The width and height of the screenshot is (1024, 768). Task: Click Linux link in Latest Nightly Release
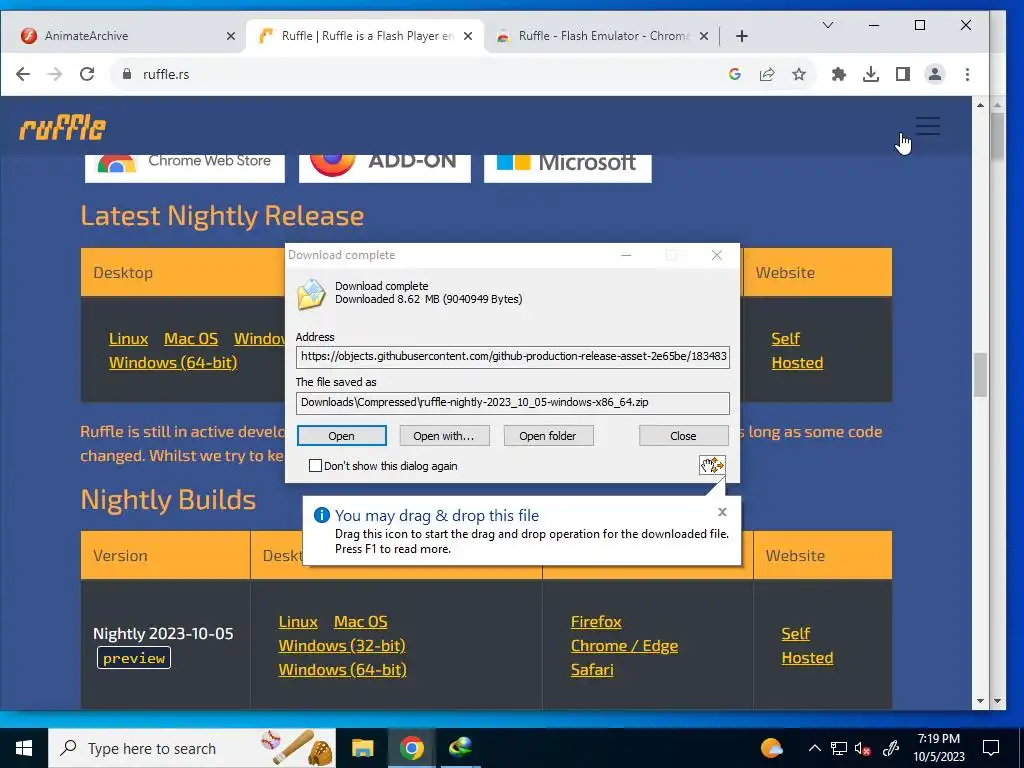point(129,339)
